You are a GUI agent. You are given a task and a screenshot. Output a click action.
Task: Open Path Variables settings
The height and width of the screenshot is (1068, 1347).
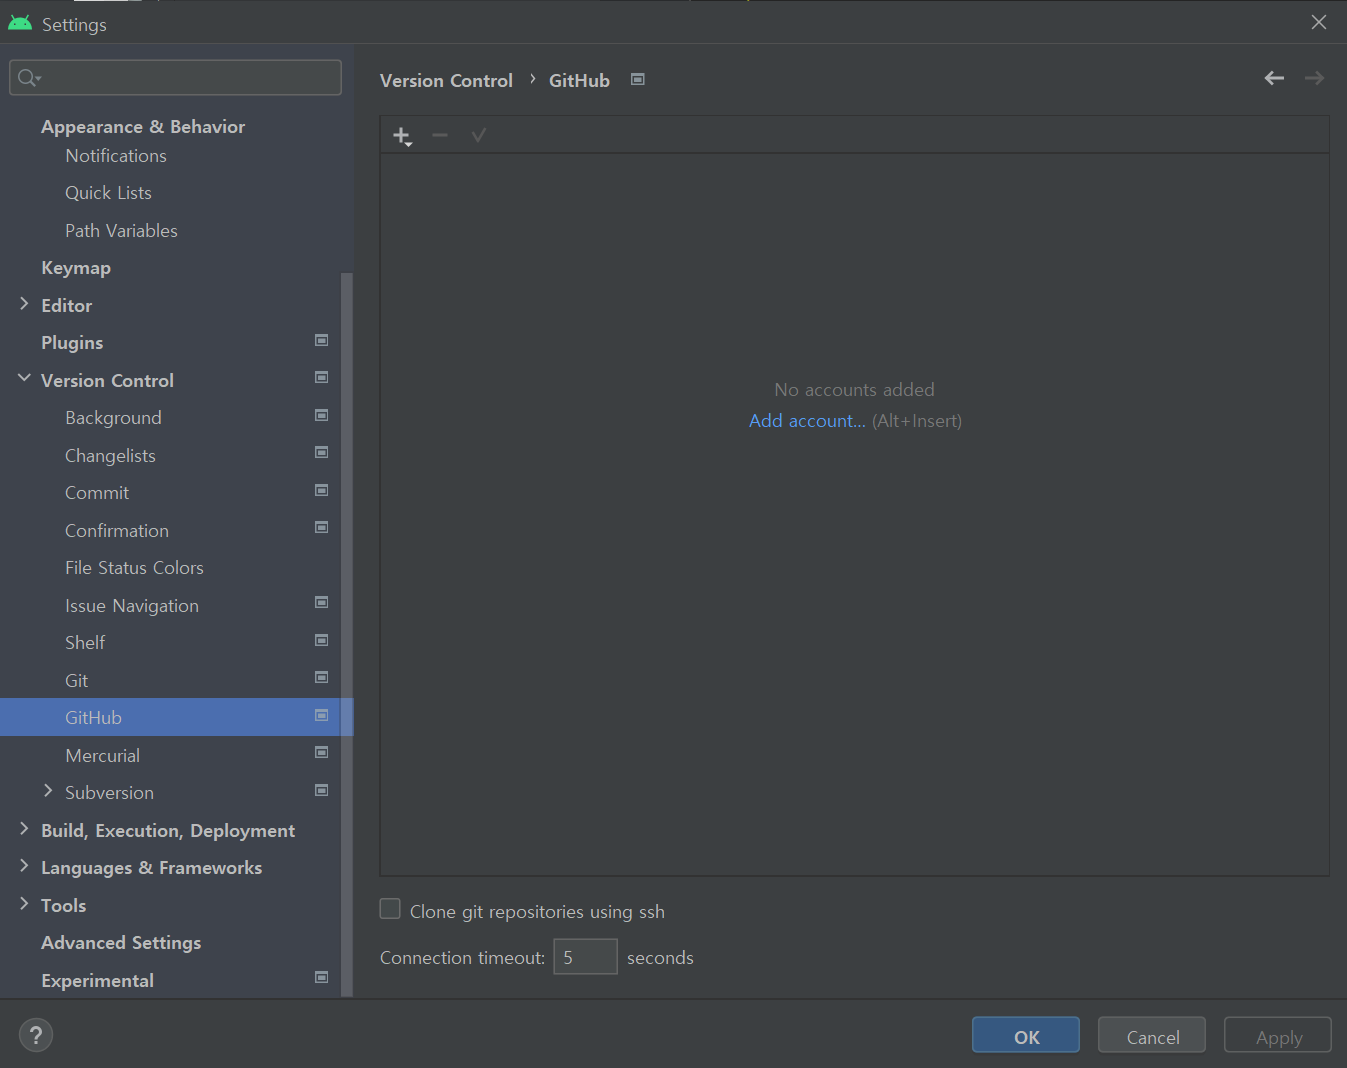point(121,231)
